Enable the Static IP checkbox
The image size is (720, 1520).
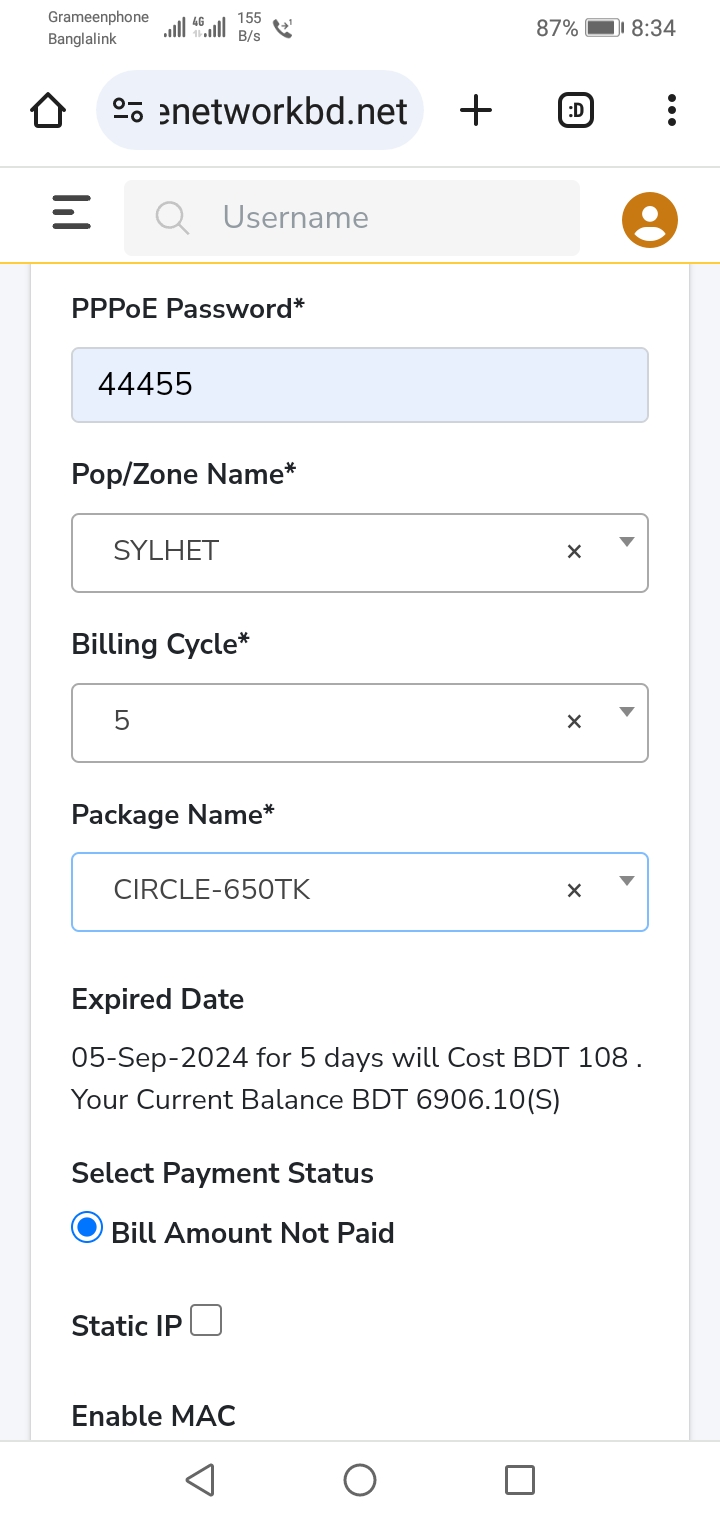[x=206, y=1320]
